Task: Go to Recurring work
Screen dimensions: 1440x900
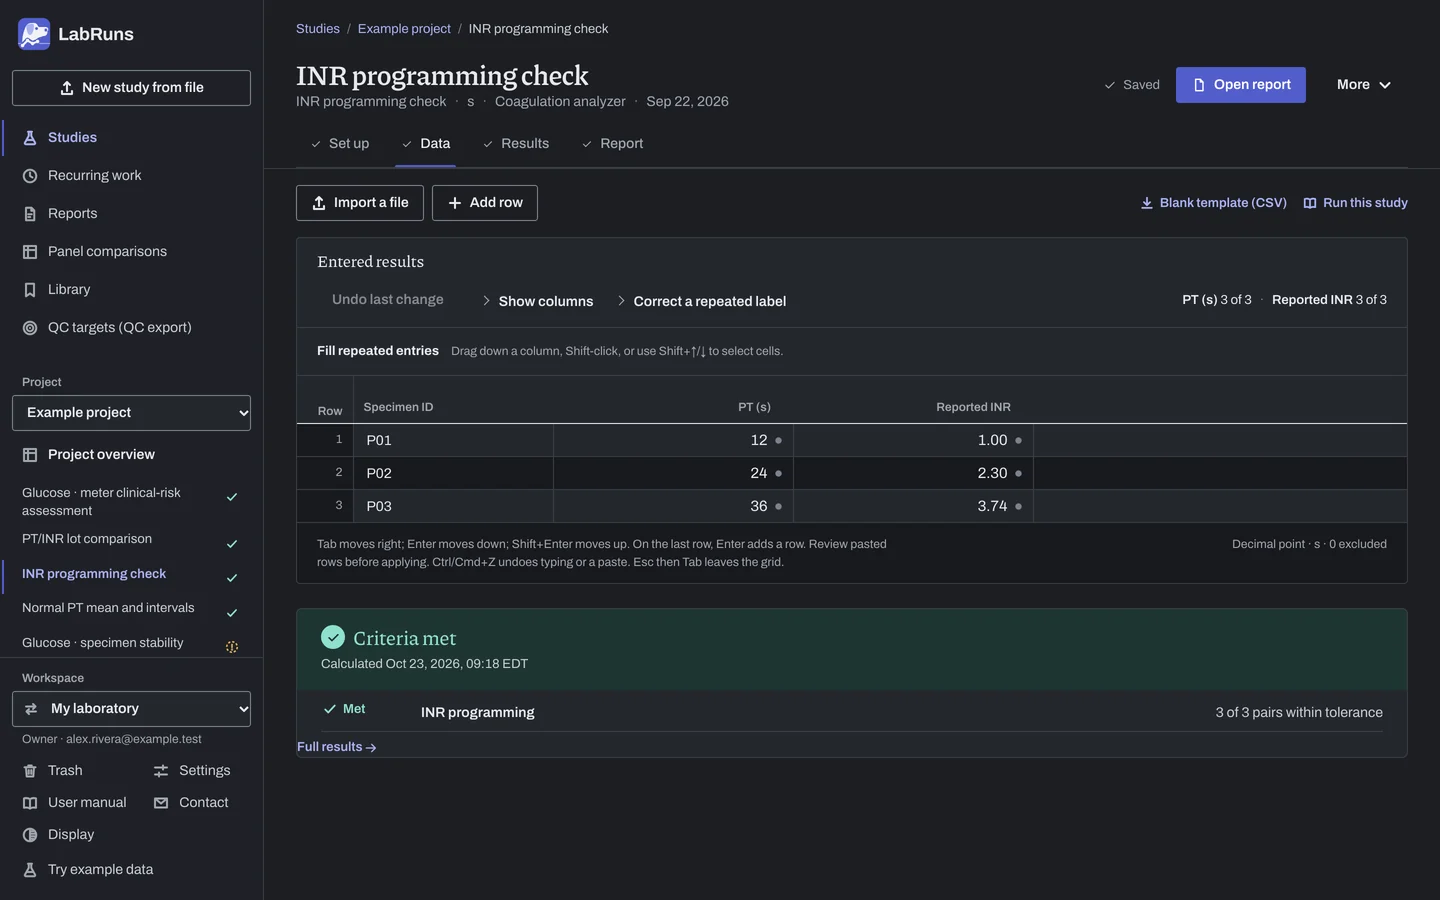Action: [x=131, y=176]
